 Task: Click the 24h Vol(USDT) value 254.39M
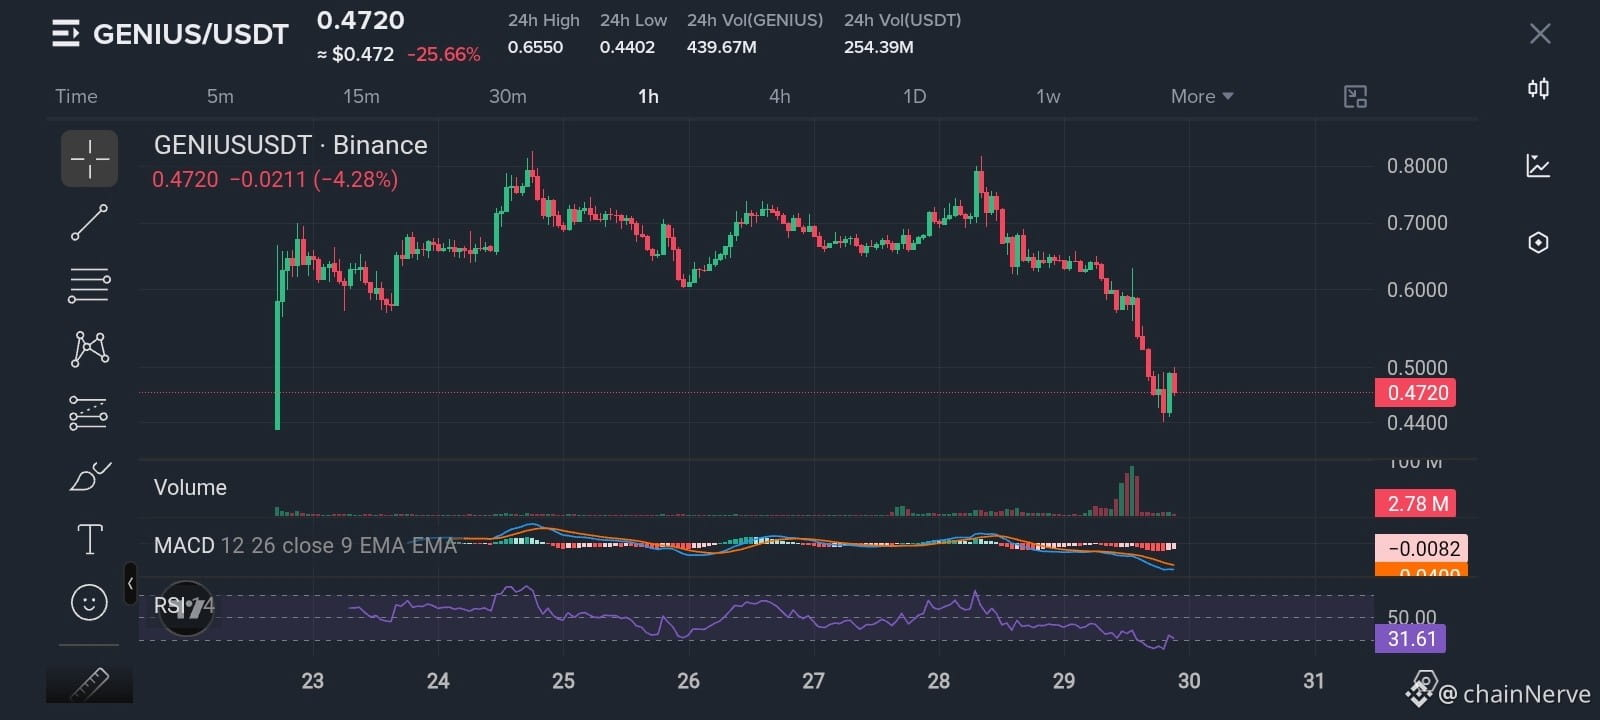878,47
